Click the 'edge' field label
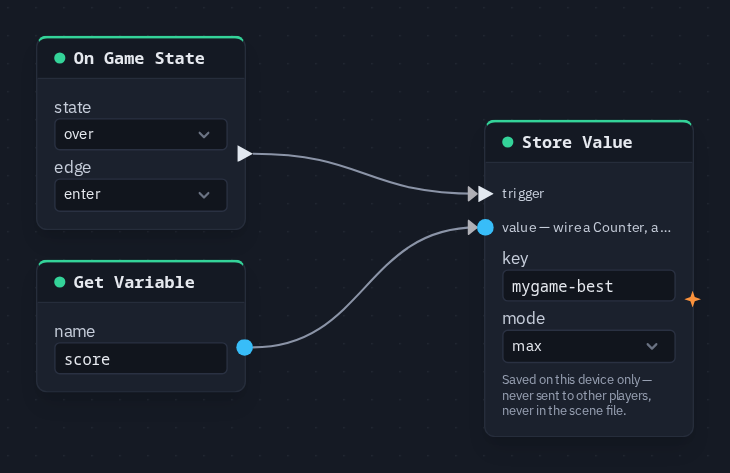 click(x=73, y=168)
